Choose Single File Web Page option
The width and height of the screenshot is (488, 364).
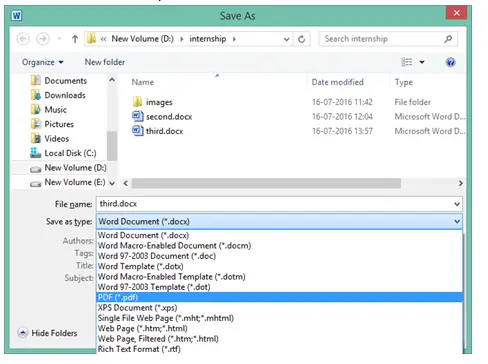pos(279,318)
